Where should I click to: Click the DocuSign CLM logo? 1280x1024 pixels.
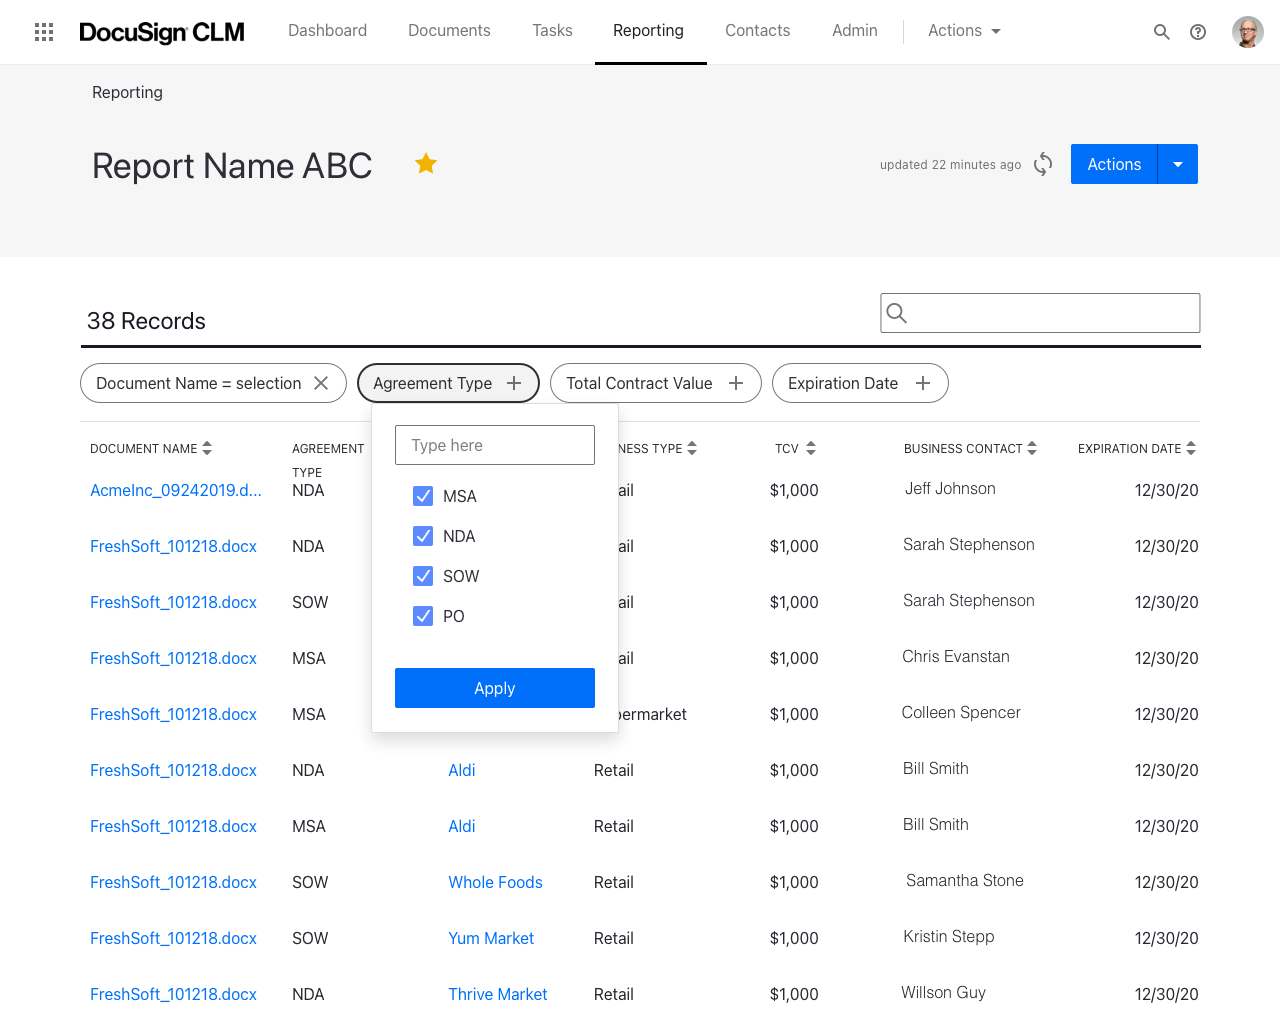point(162,32)
